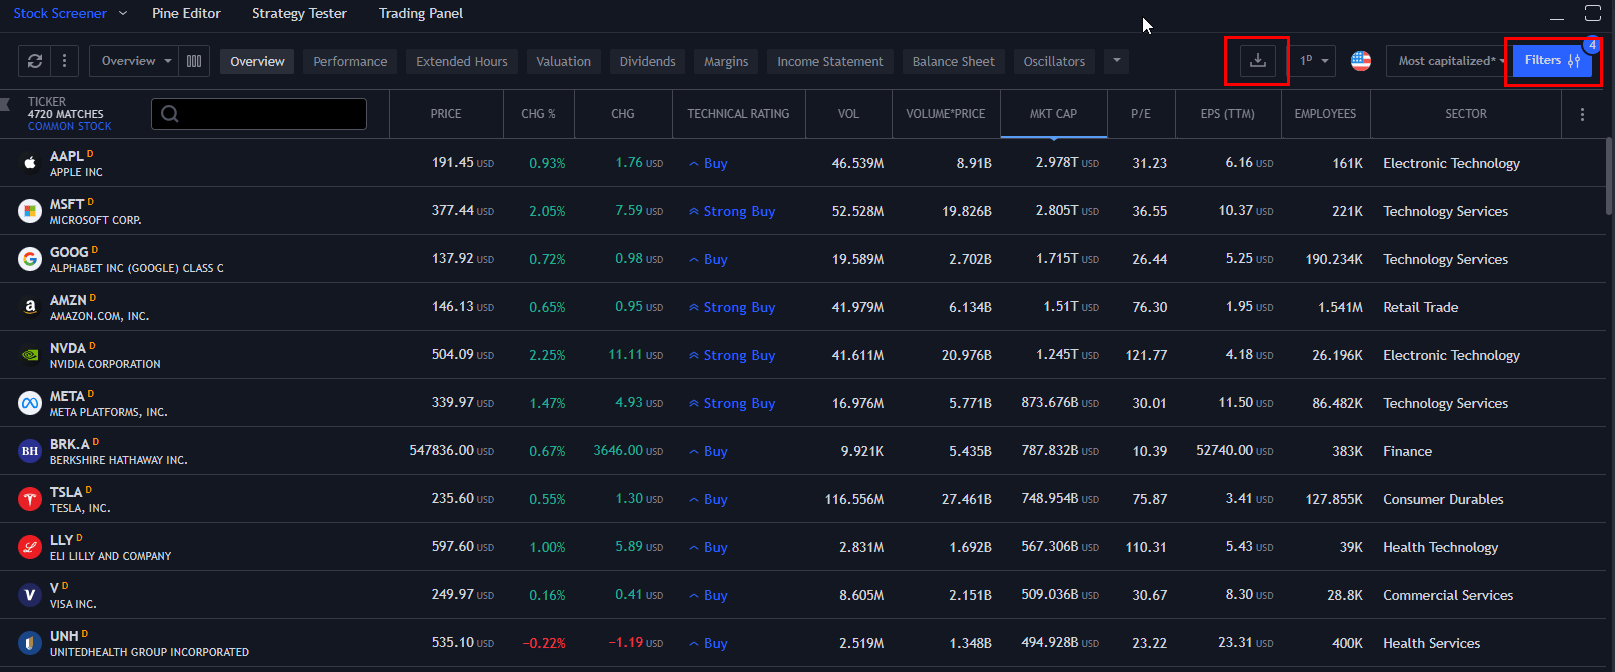Click the Apple logo in AAPL row

pos(30,163)
